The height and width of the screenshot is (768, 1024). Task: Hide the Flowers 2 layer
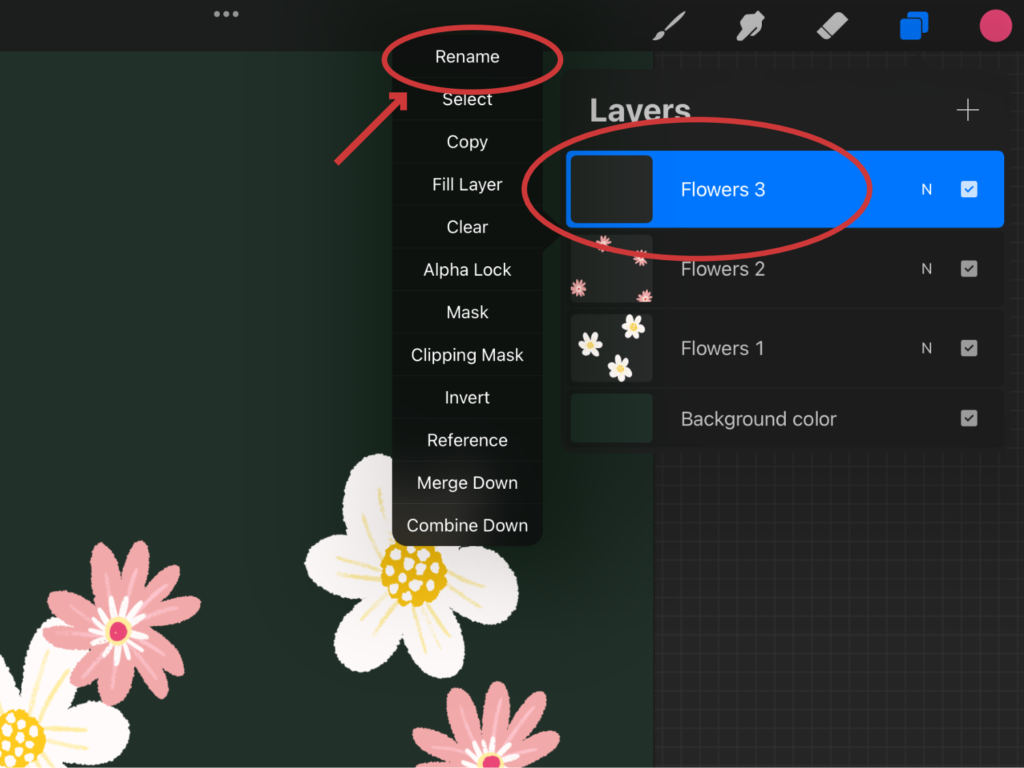968,268
